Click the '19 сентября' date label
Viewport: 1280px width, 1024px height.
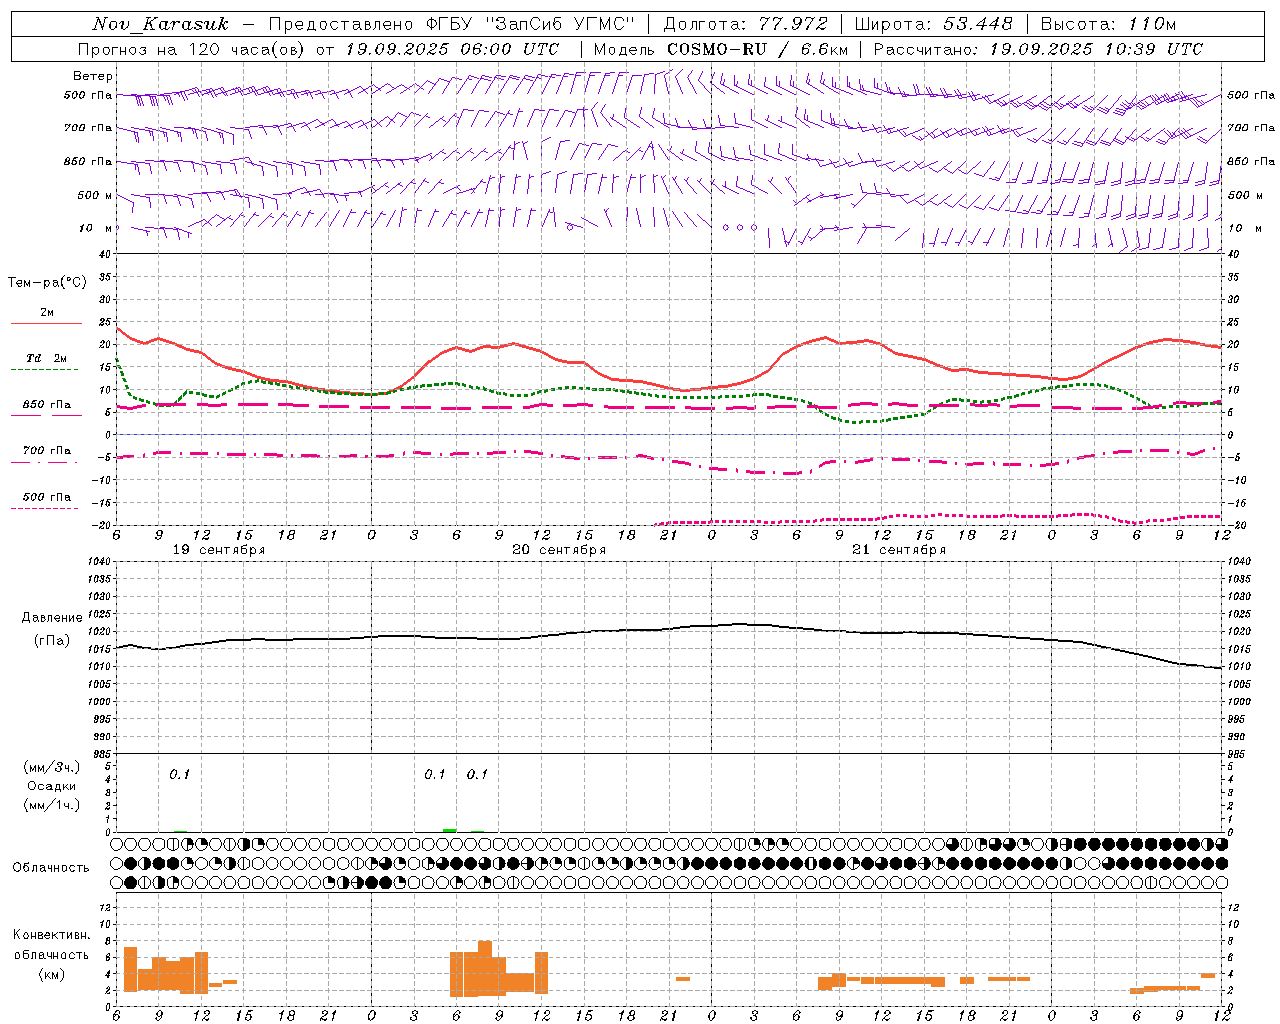219,550
